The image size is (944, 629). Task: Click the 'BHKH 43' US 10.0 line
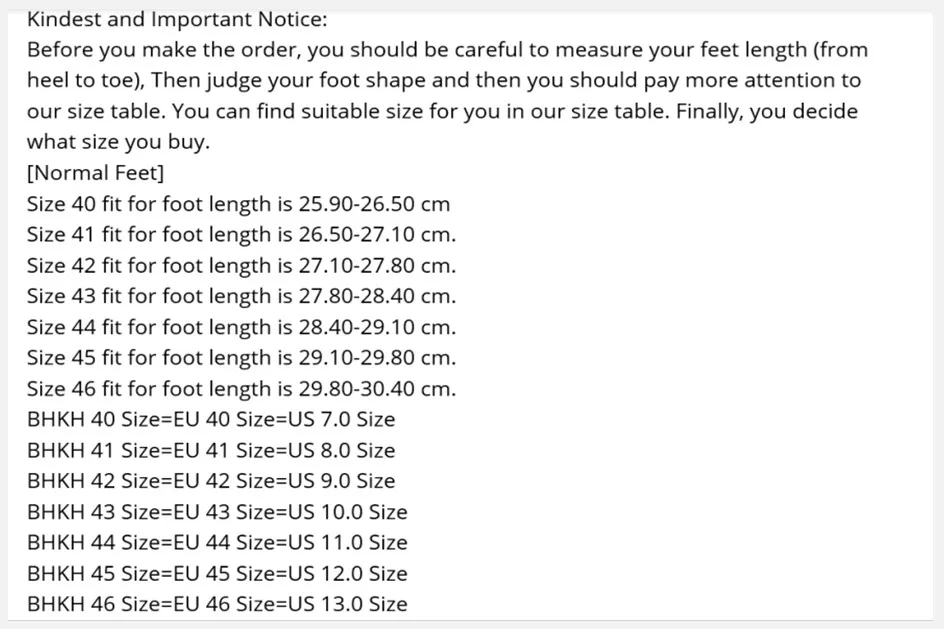[x=217, y=512]
